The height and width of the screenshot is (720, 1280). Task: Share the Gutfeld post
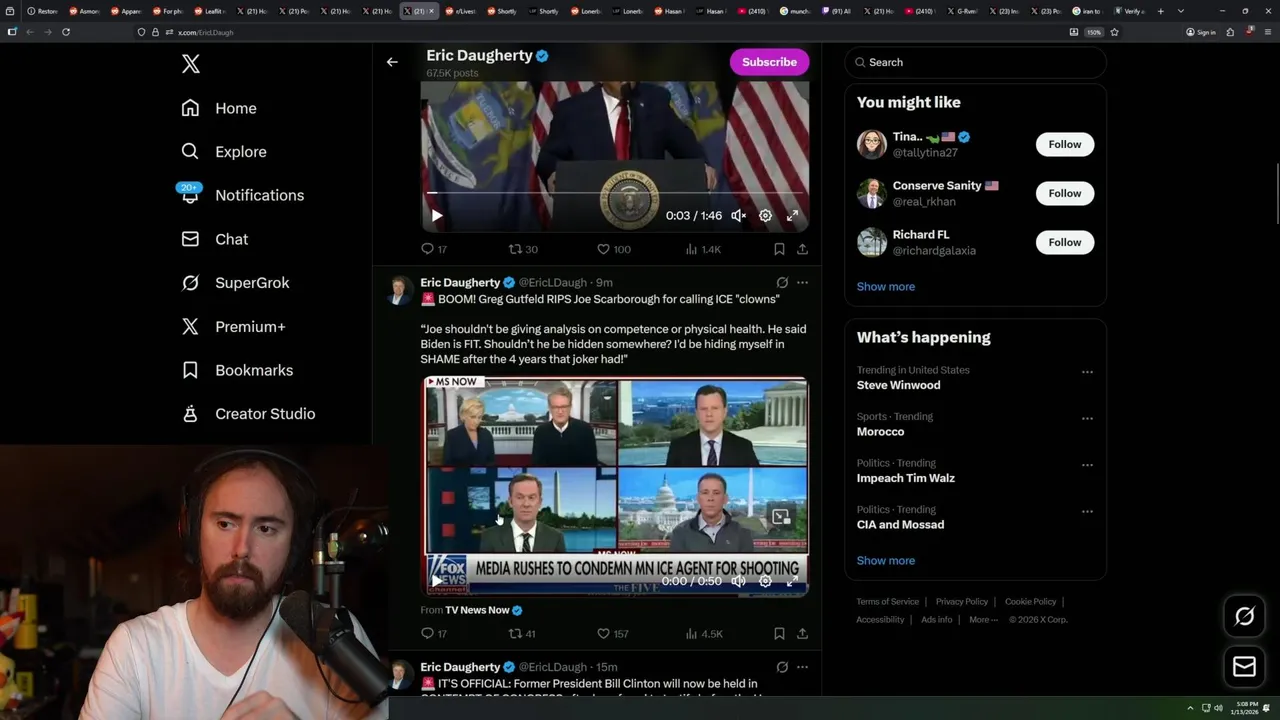802,634
